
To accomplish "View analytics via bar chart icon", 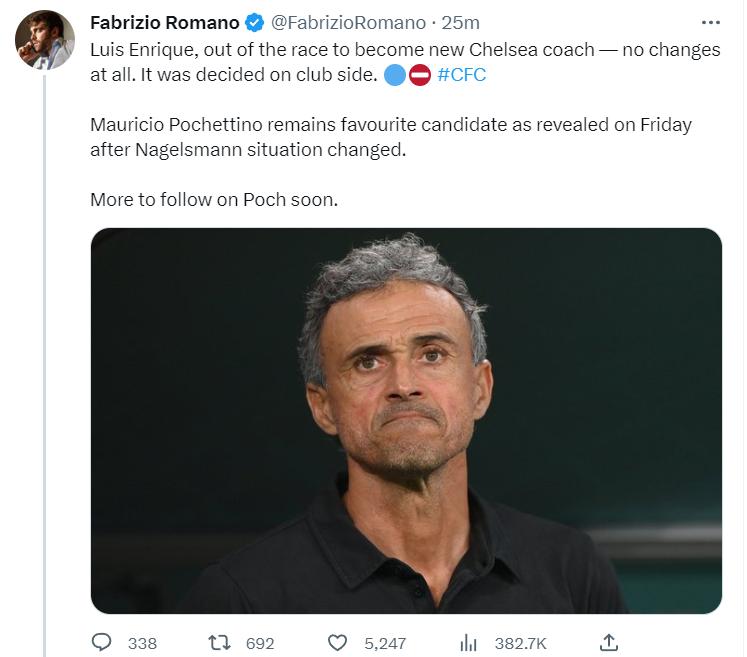I will point(468,643).
